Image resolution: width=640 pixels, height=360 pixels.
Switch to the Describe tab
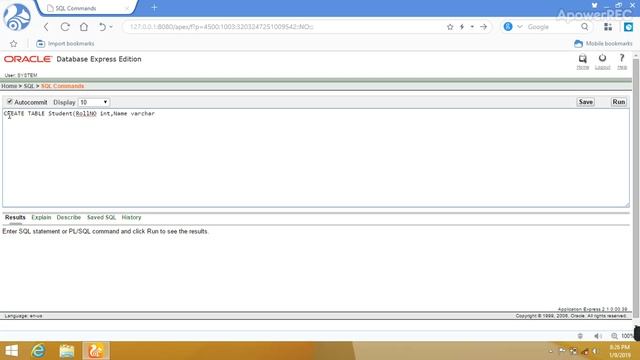69,218
